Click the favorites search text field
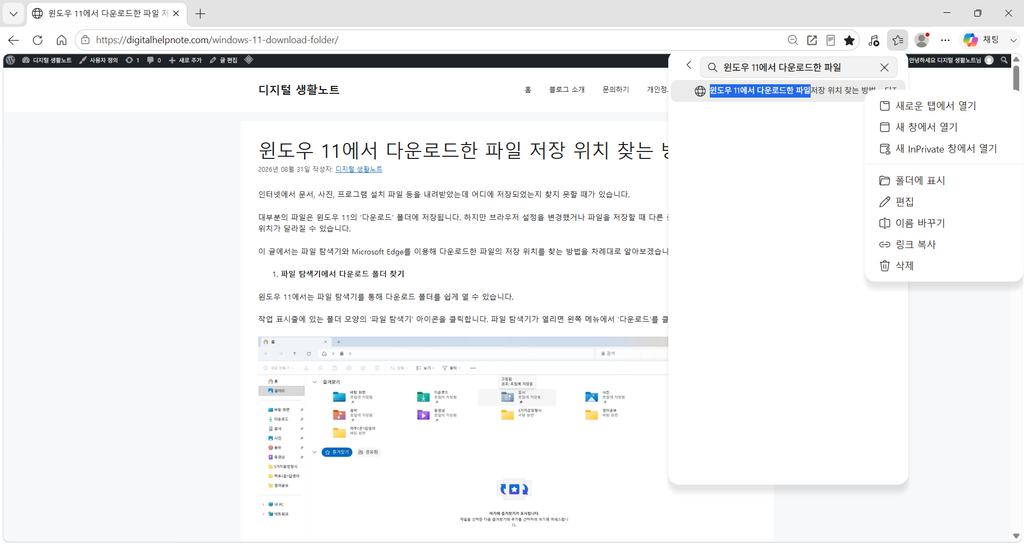This screenshot has height=544, width=1024. pyautogui.click(x=798, y=67)
